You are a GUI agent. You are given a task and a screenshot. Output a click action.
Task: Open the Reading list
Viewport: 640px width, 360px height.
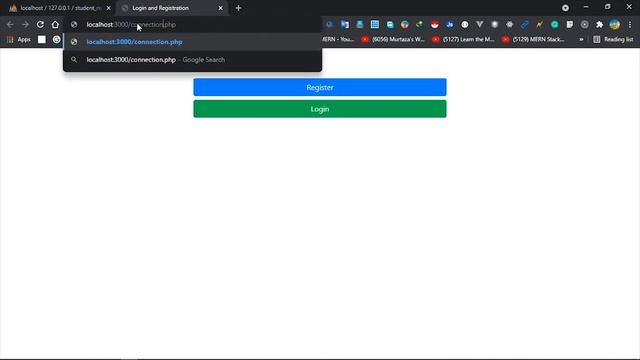(613, 40)
